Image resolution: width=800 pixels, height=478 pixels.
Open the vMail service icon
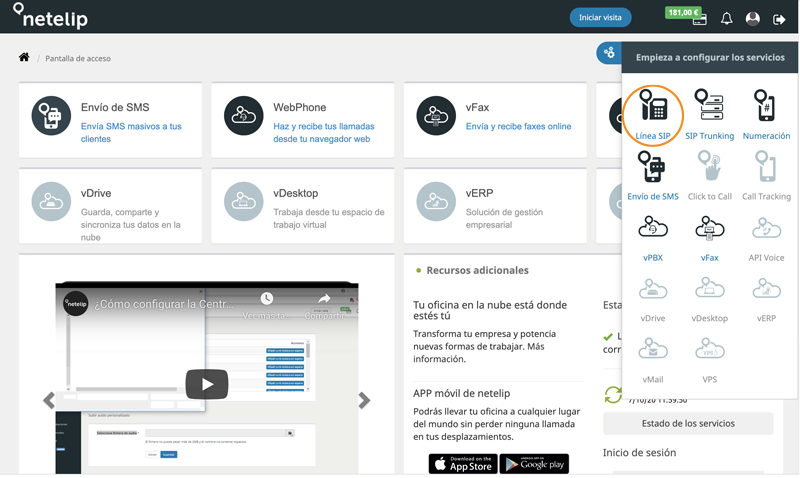pos(653,348)
